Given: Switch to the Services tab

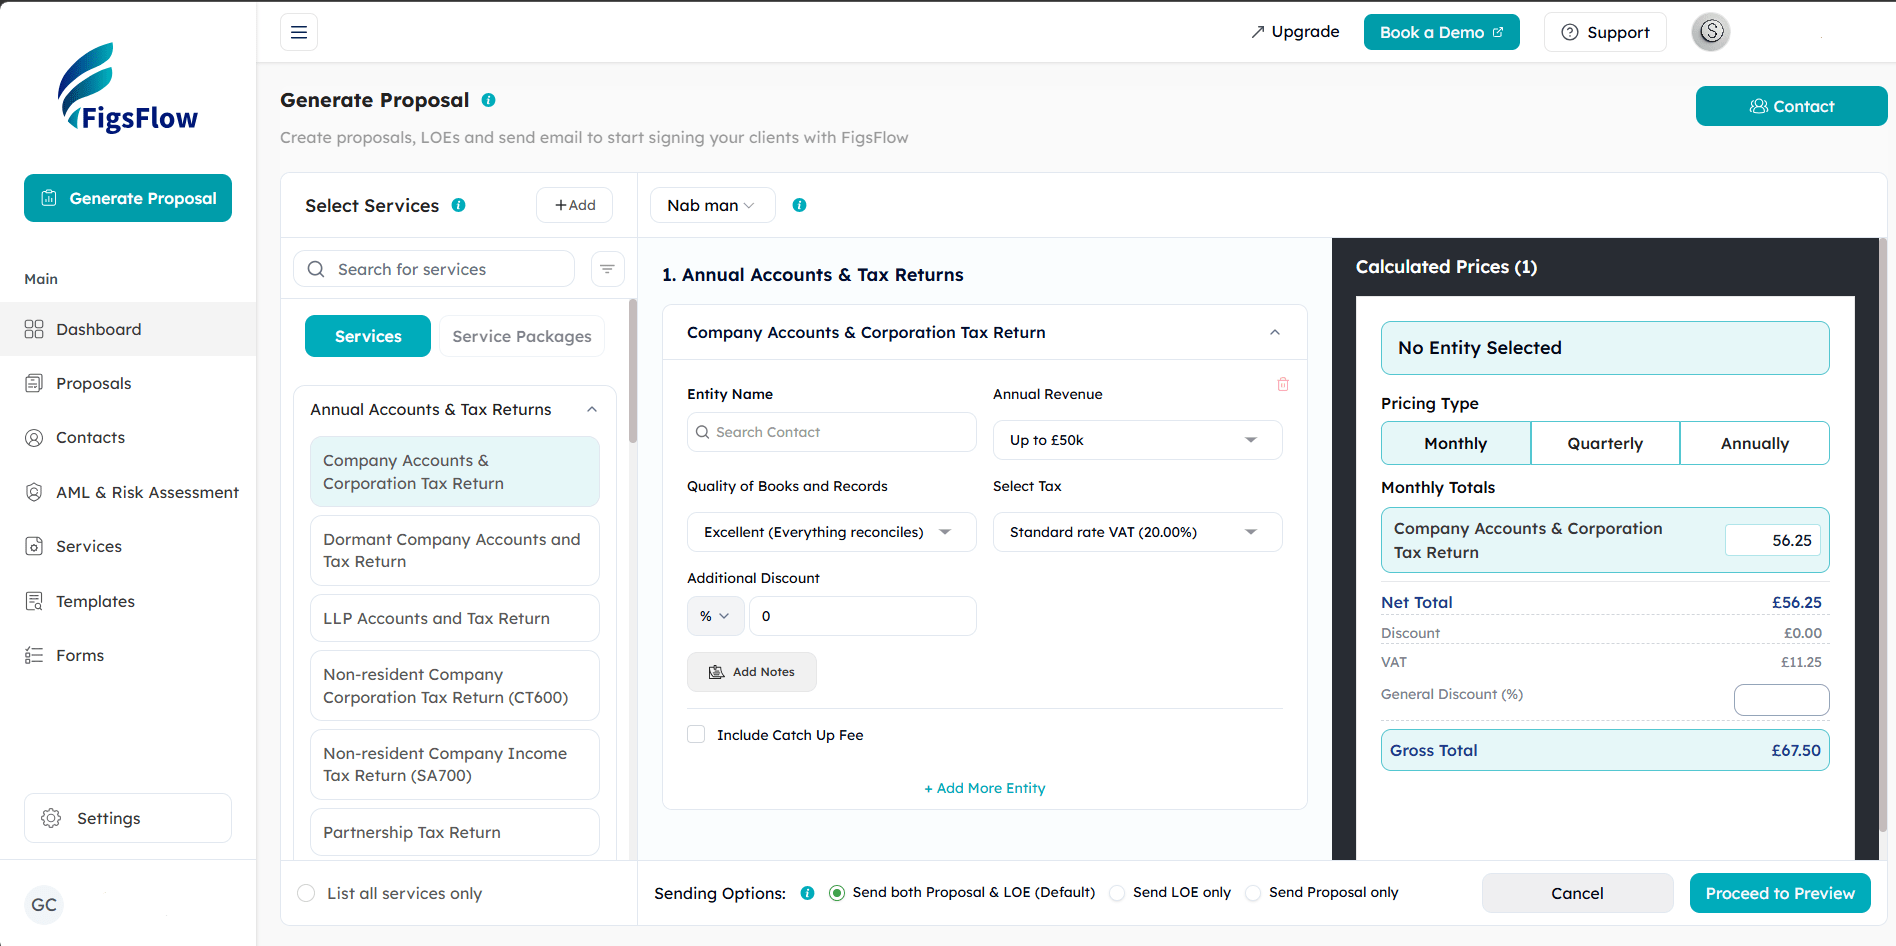Looking at the screenshot, I should point(368,336).
